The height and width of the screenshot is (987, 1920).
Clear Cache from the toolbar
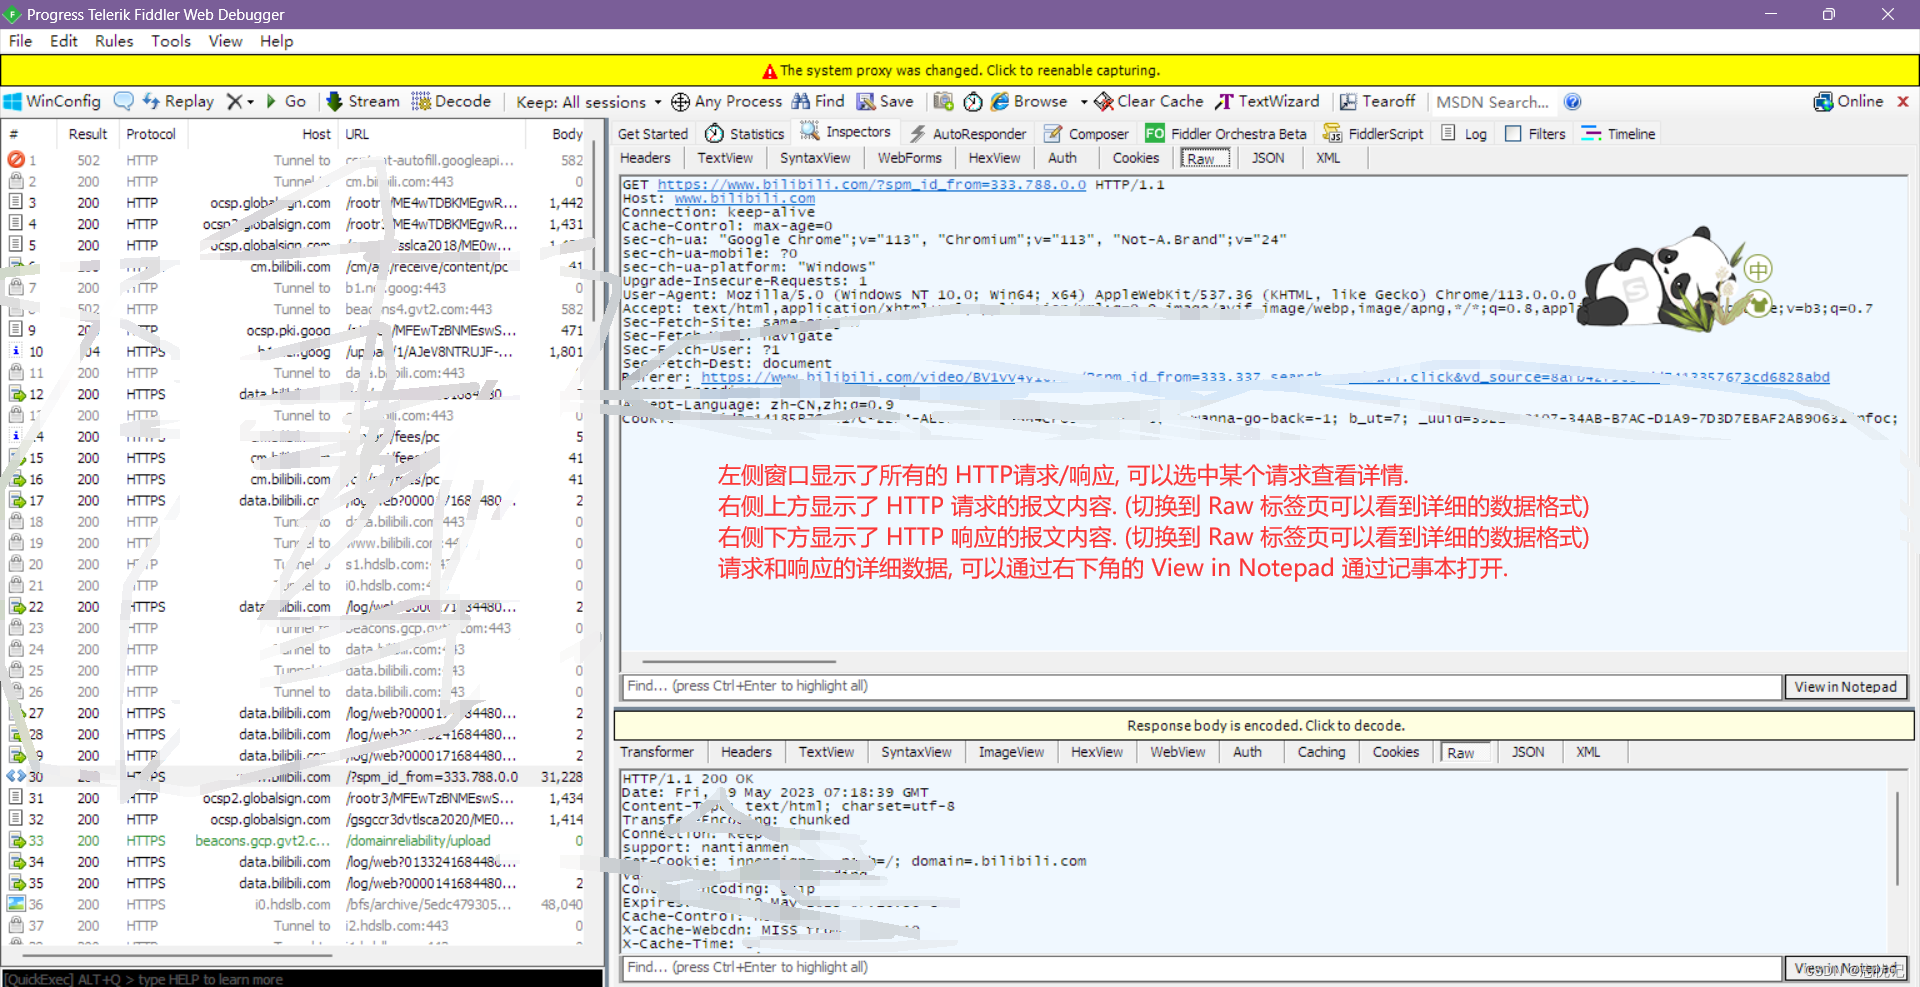pyautogui.click(x=1149, y=102)
